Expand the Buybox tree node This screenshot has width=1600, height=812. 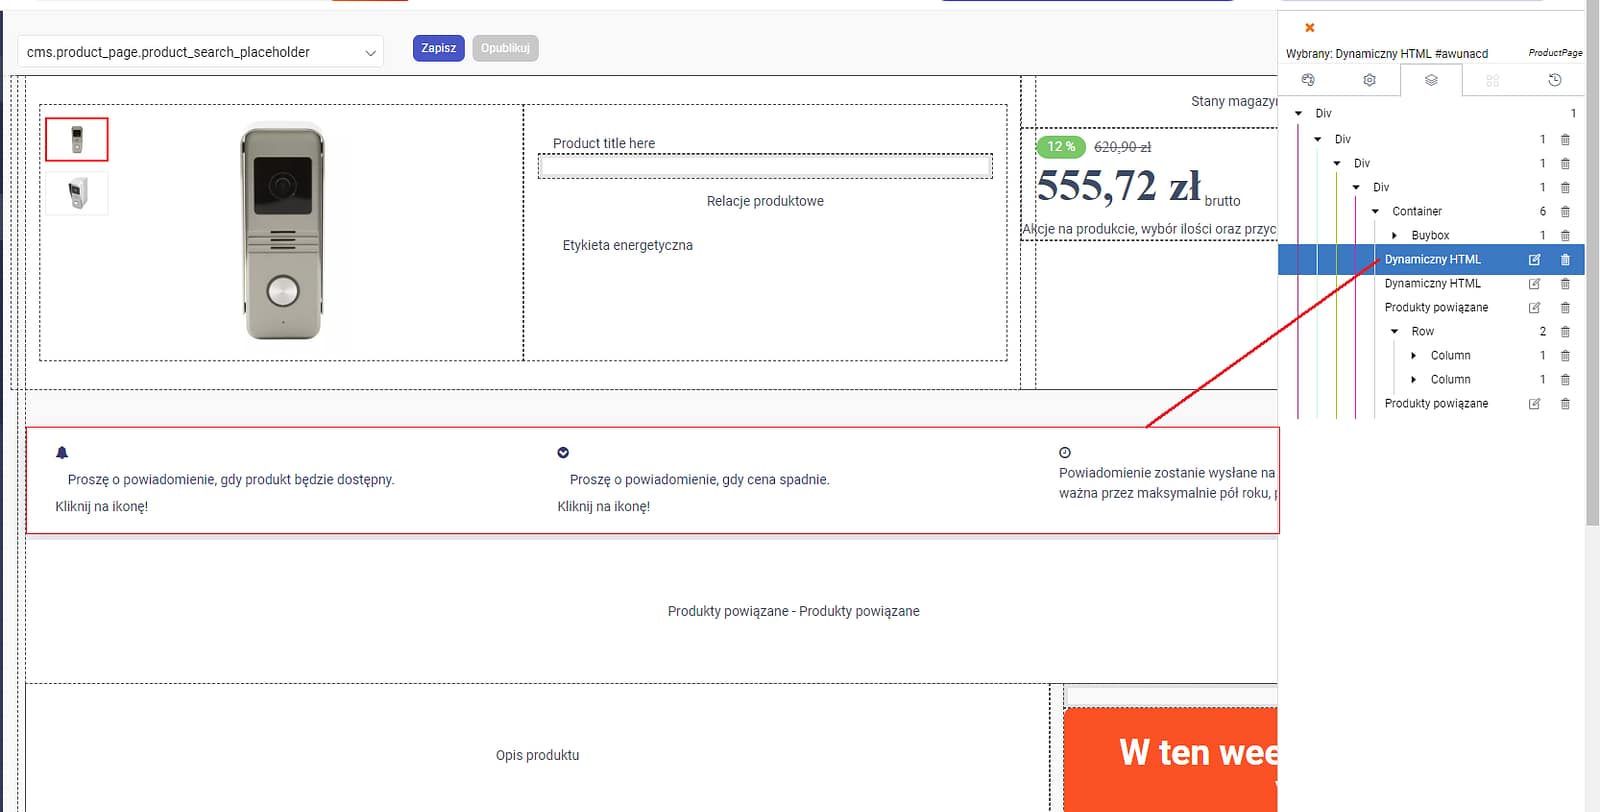point(1395,236)
